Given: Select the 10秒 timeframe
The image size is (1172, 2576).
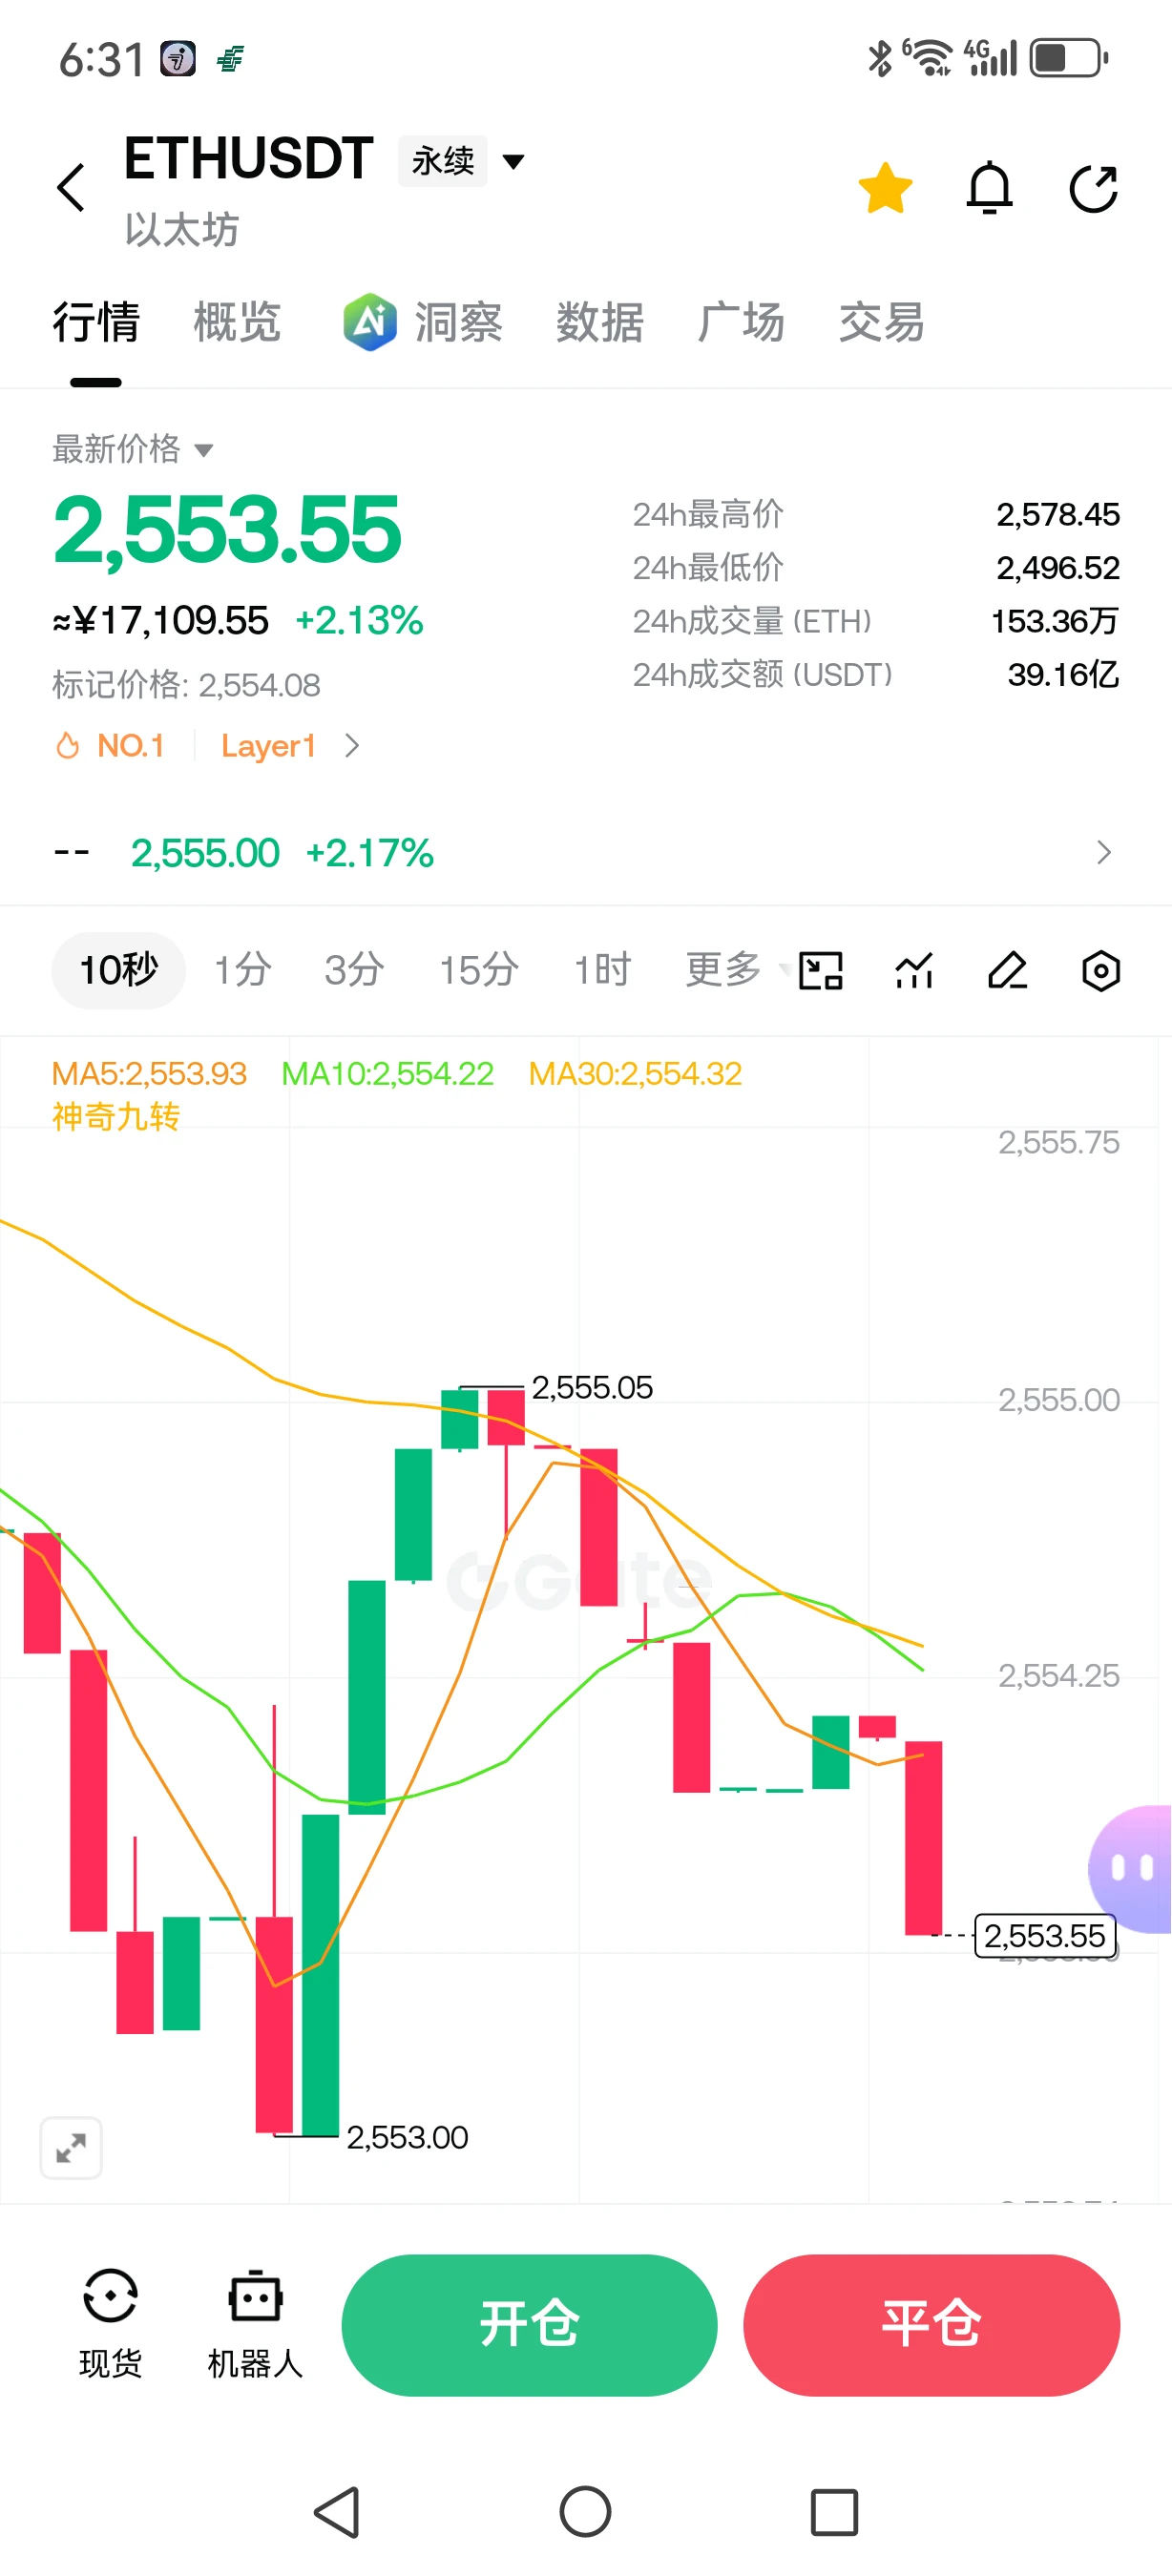Looking at the screenshot, I should (119, 970).
